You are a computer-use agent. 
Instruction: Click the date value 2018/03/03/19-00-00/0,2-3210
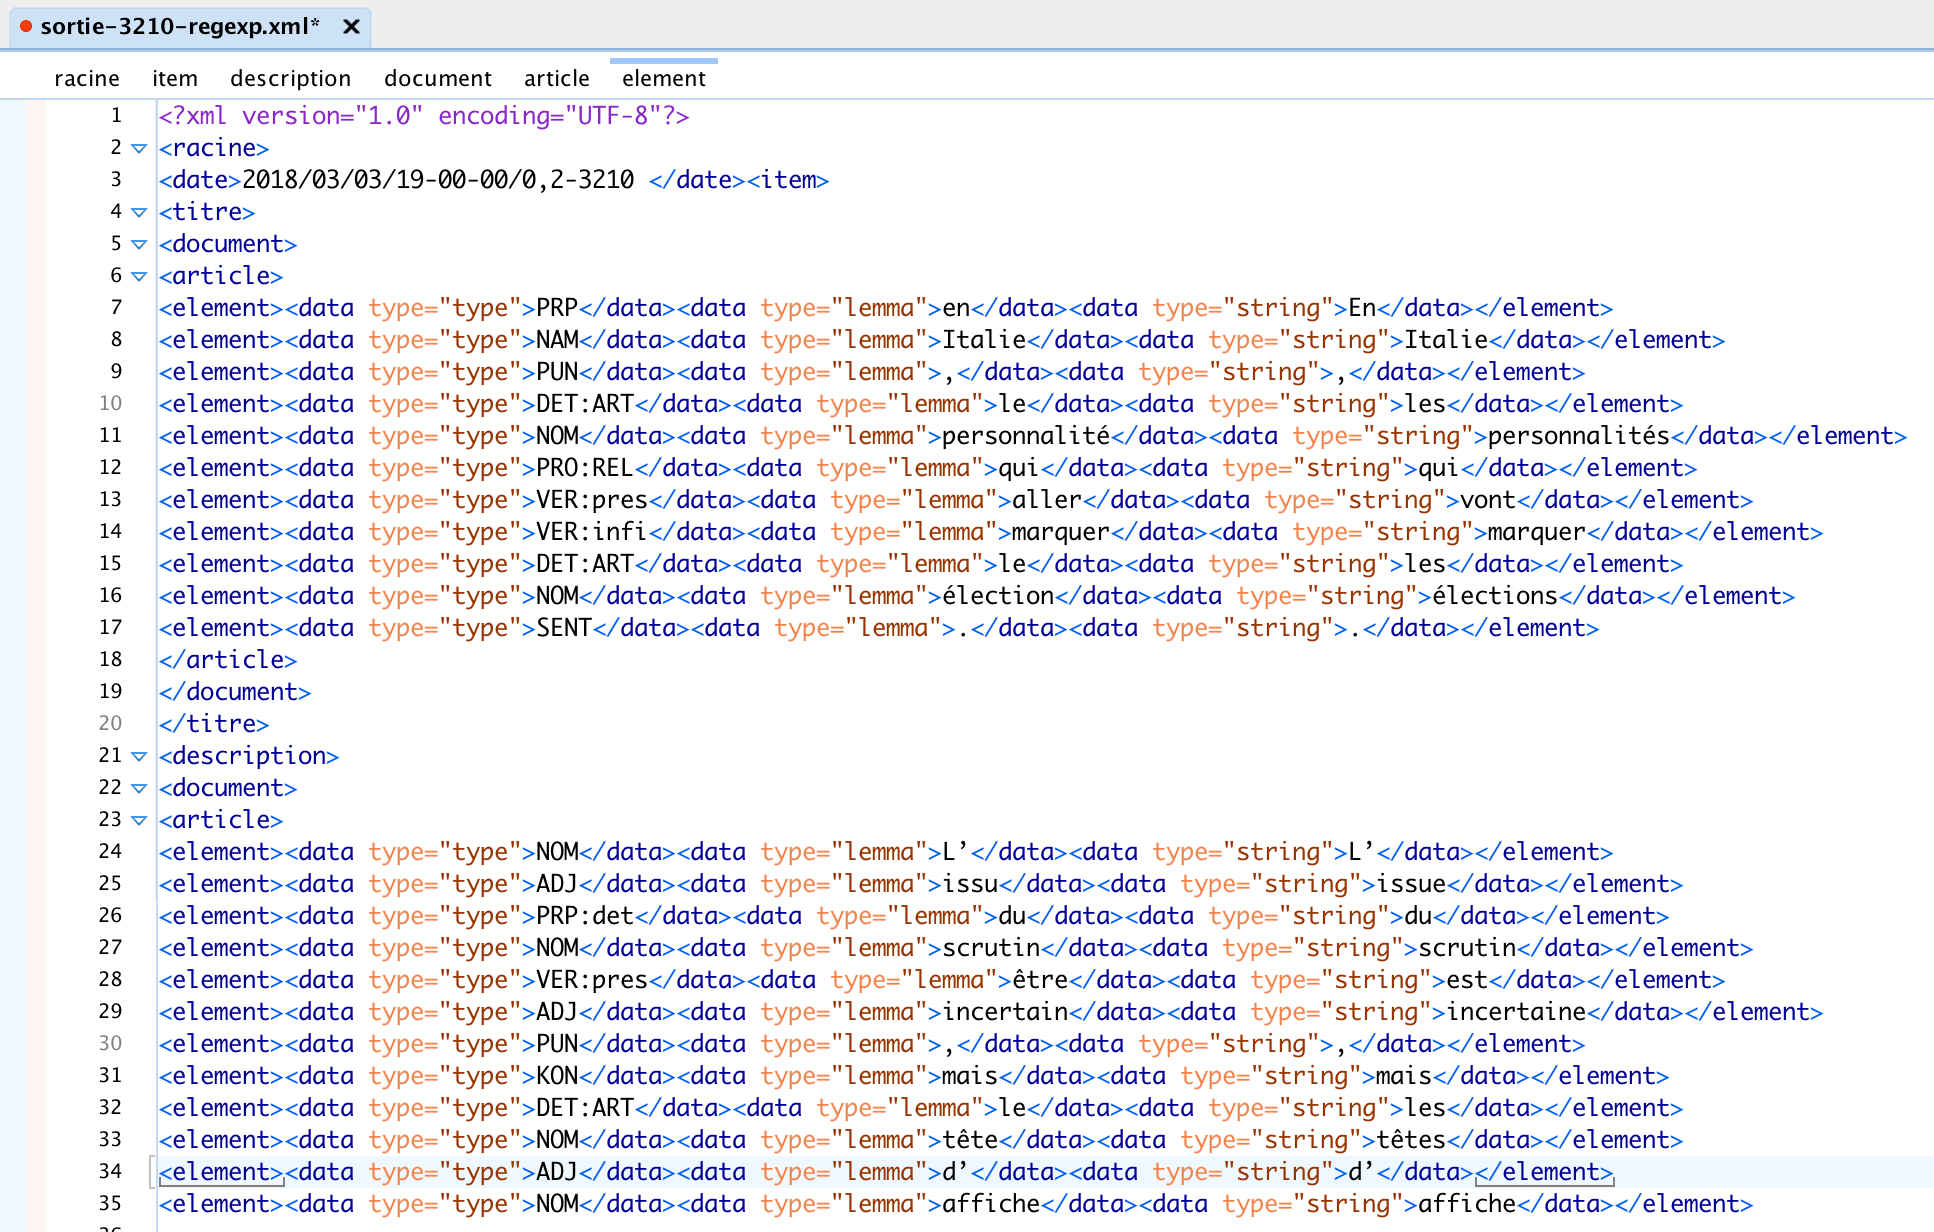click(x=438, y=180)
